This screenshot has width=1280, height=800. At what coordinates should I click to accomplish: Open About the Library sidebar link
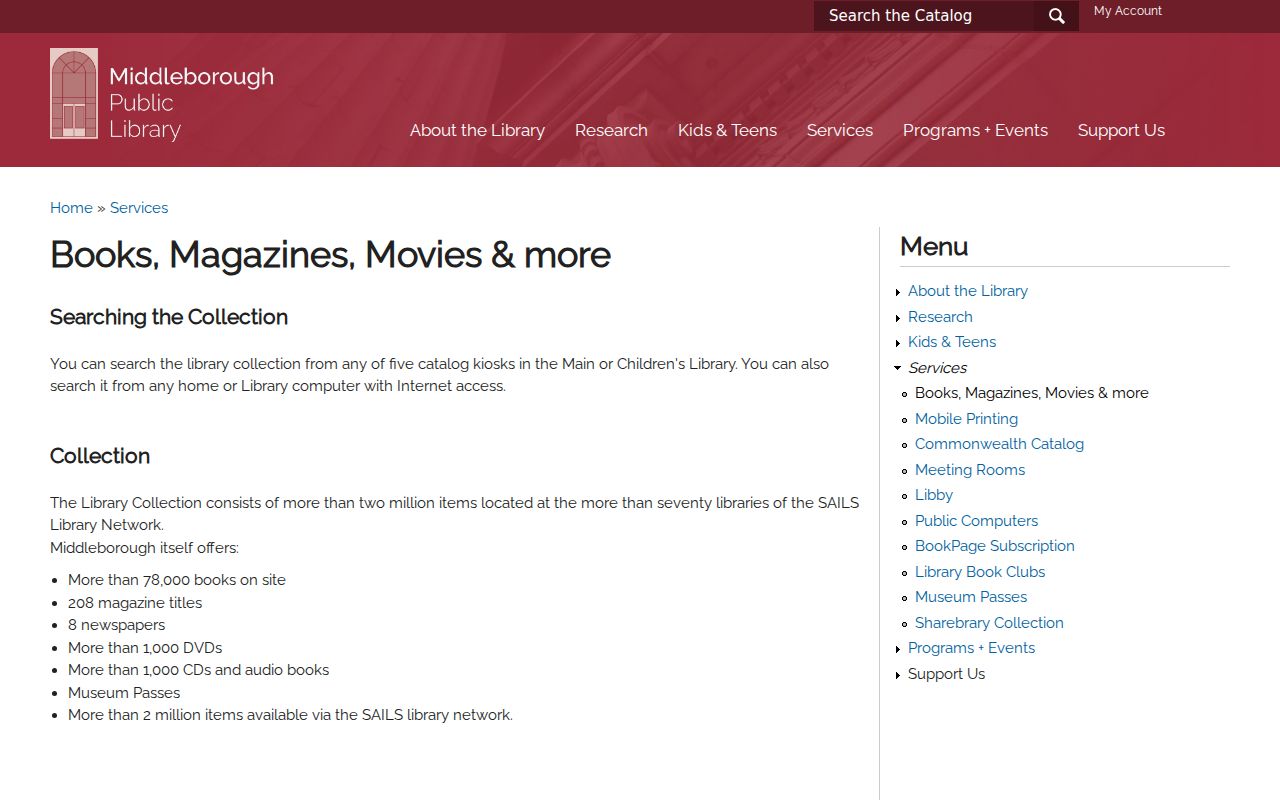click(968, 291)
